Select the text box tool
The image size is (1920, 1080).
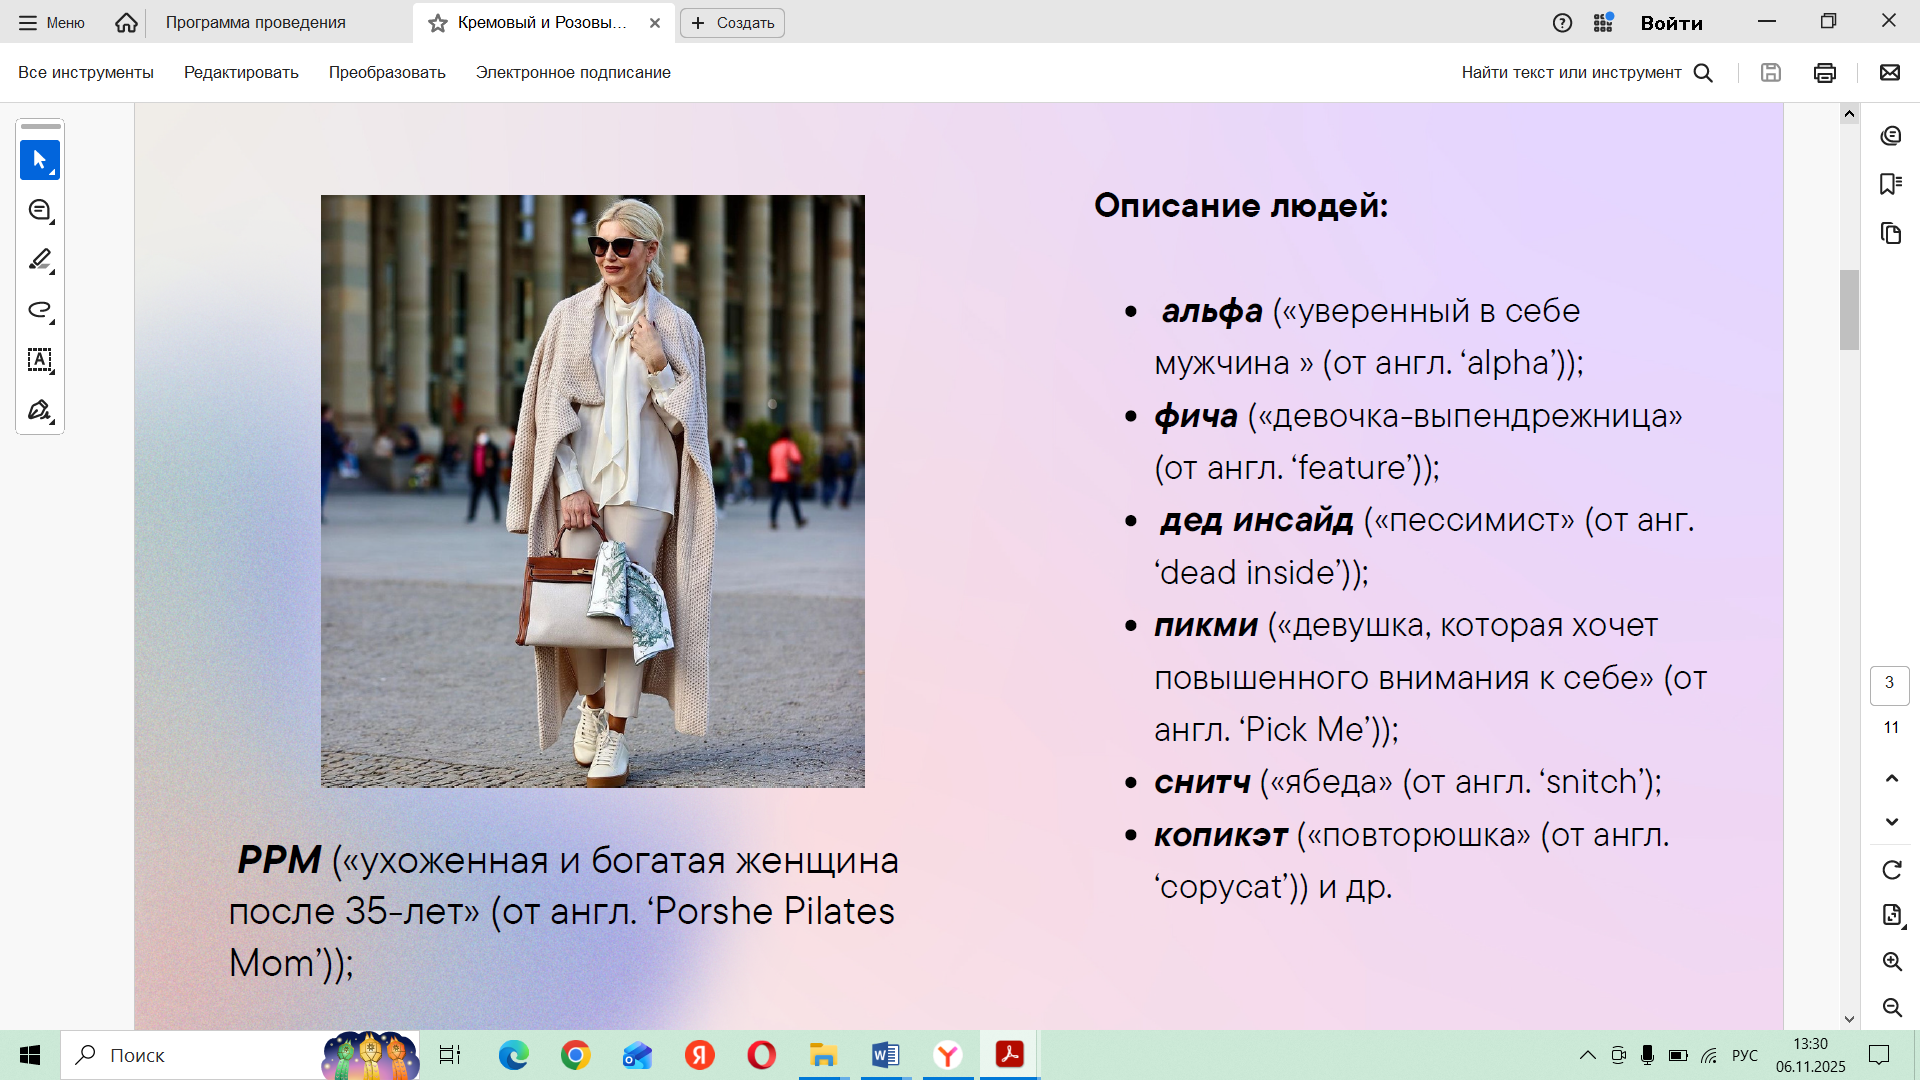pyautogui.click(x=40, y=360)
